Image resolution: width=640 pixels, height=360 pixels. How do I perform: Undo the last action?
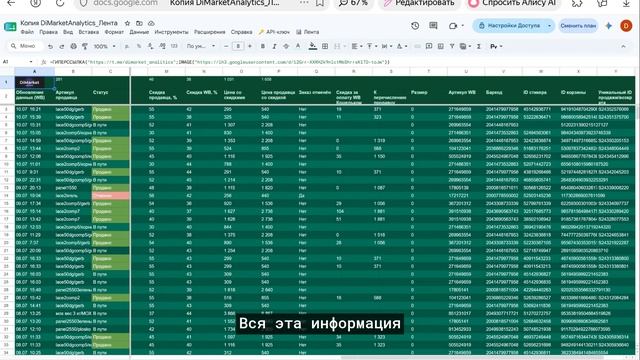click(50, 47)
